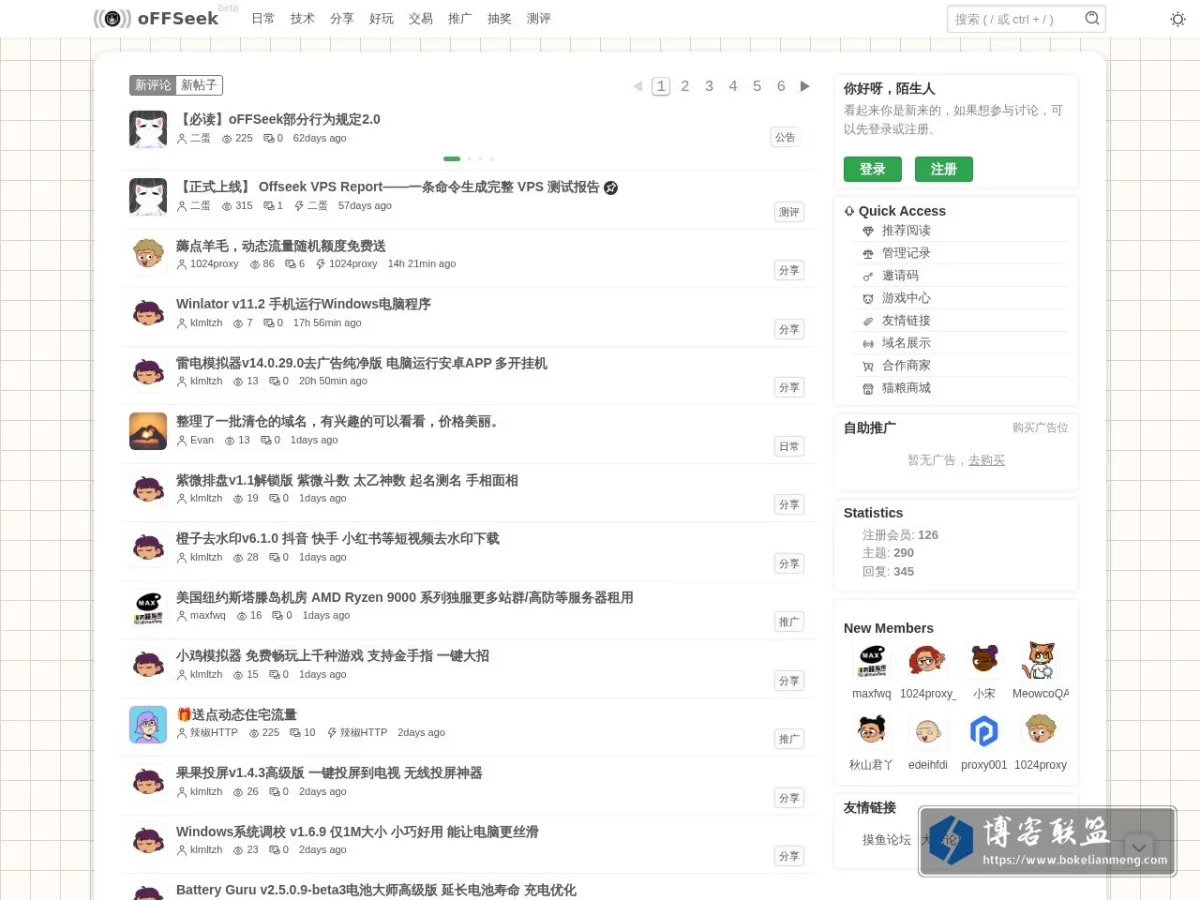
Task: Select page 2 in pagination
Action: pyautogui.click(x=685, y=86)
